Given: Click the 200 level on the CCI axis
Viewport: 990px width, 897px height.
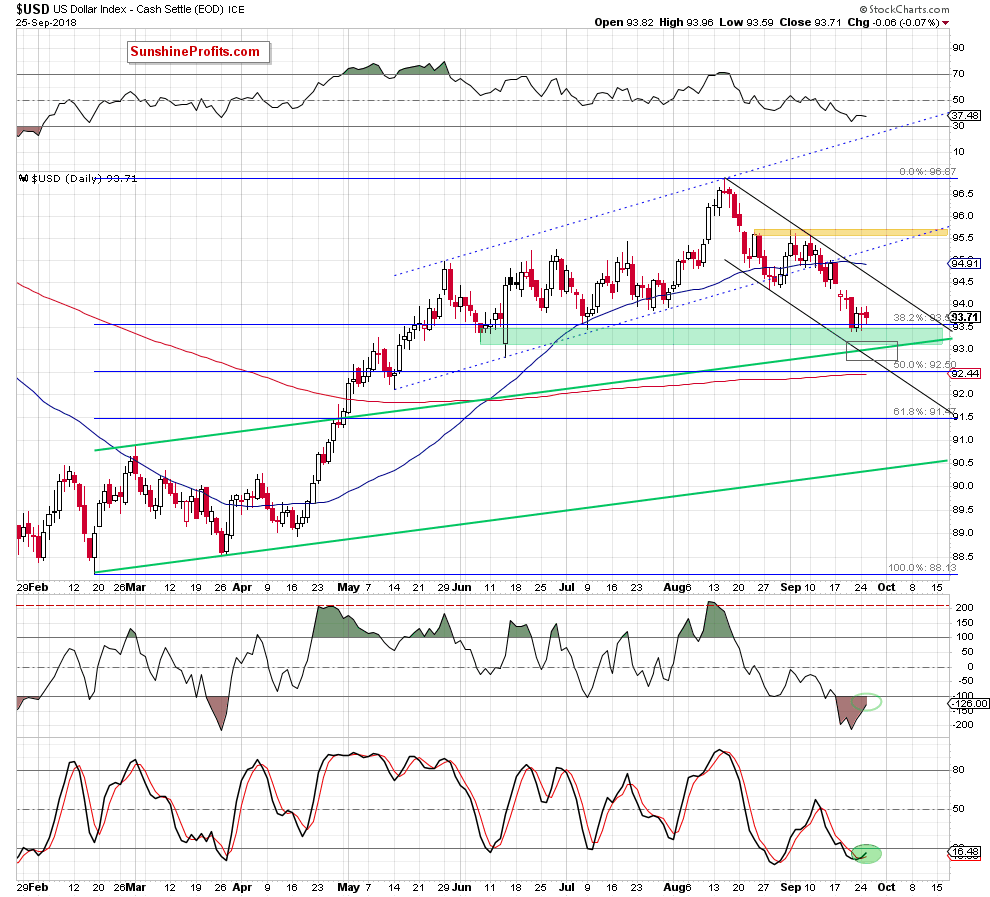Looking at the screenshot, I should coord(964,607).
